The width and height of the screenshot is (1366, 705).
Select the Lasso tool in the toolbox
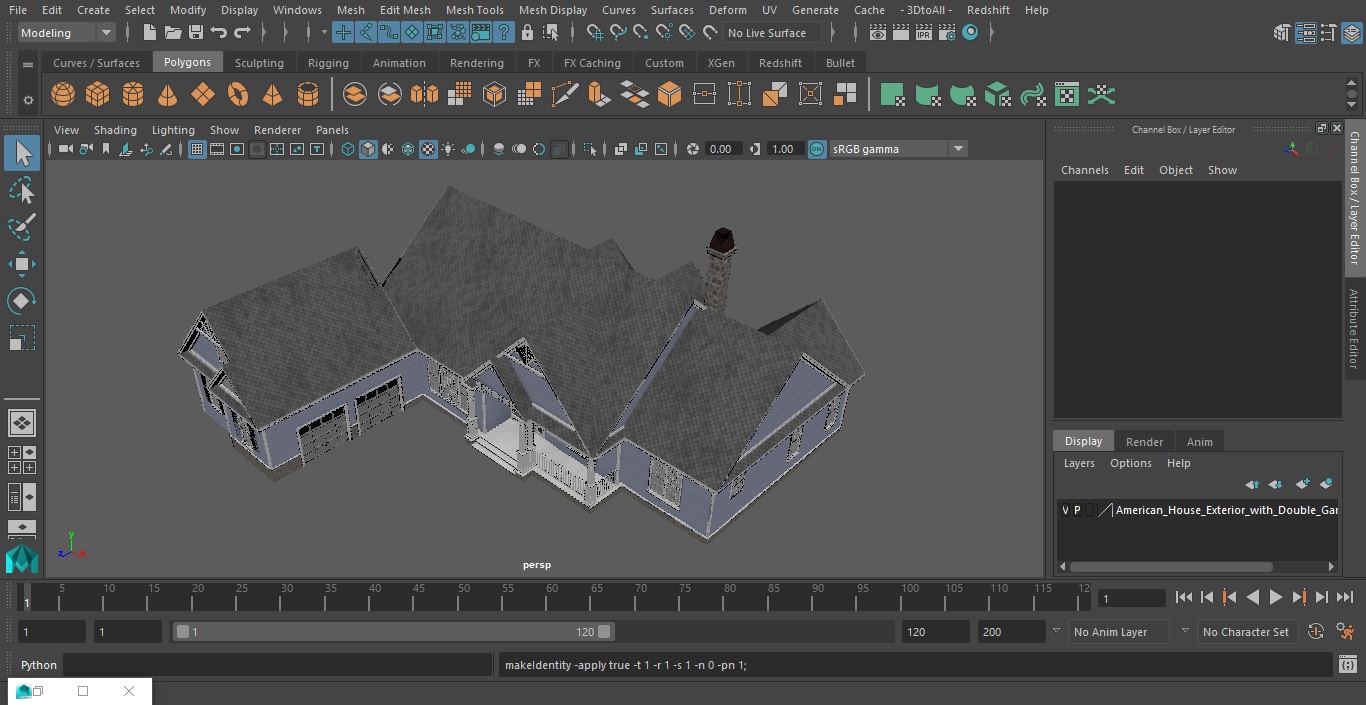coord(22,190)
